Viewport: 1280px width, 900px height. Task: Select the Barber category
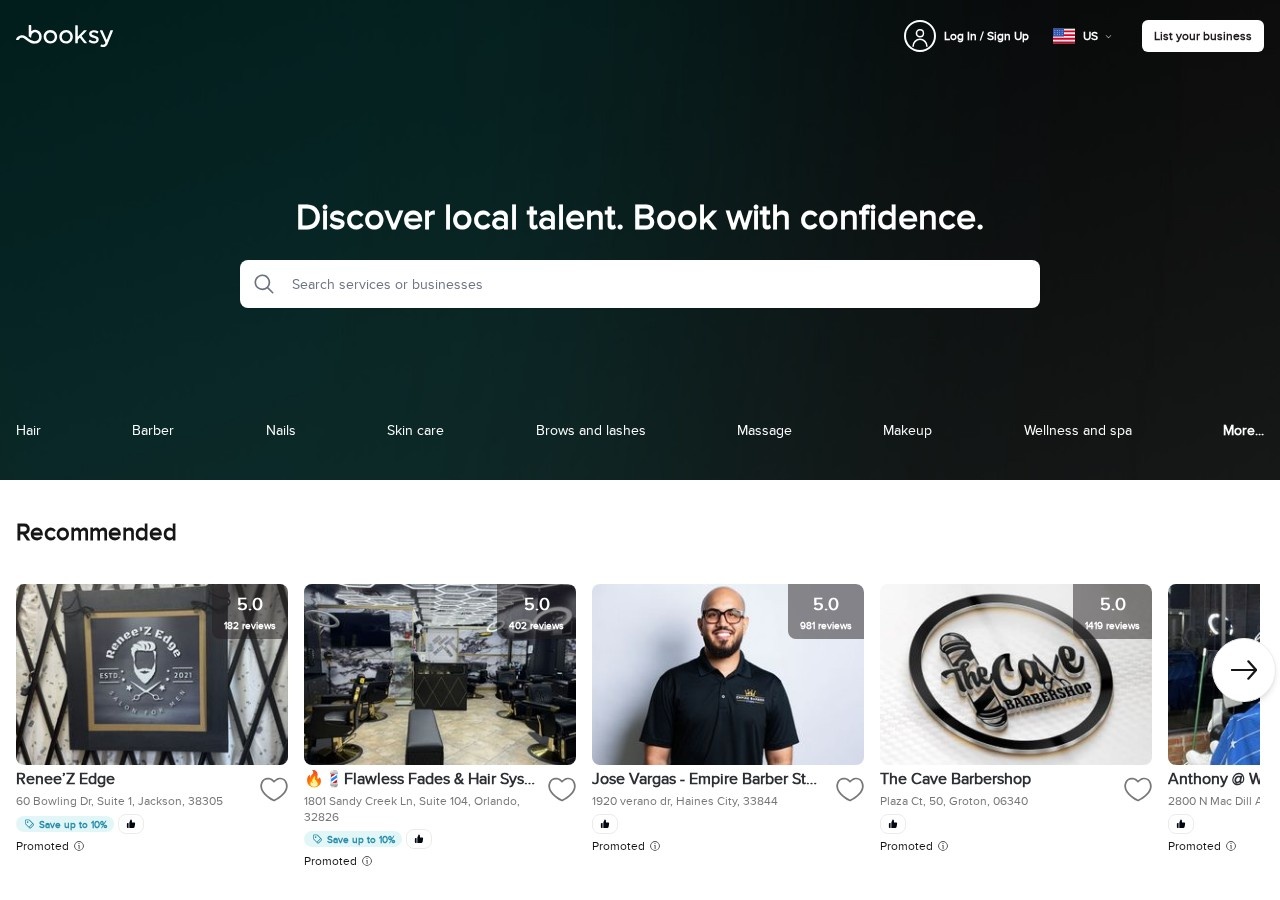[153, 430]
